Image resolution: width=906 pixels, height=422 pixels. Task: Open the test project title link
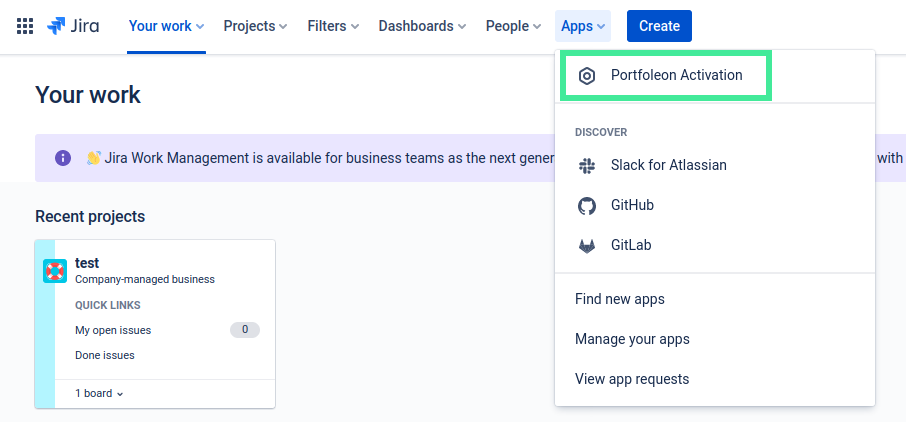tap(87, 263)
